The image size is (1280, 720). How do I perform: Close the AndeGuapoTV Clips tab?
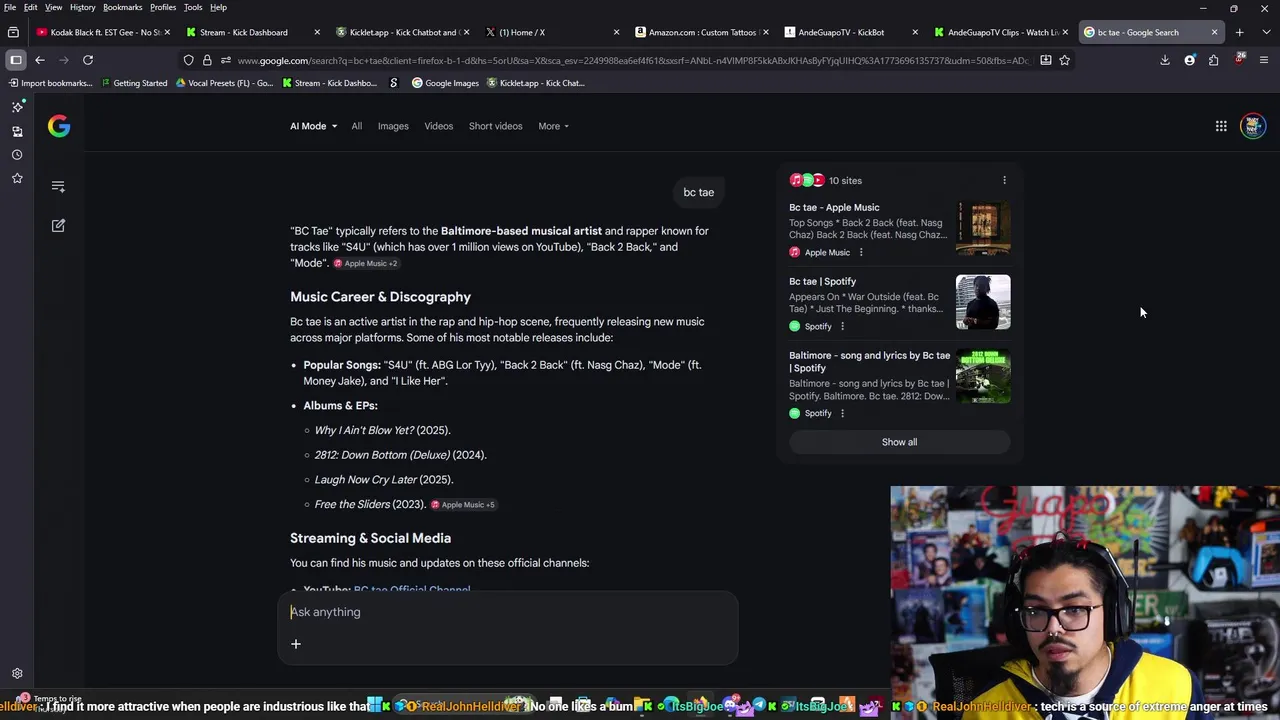click(1065, 32)
